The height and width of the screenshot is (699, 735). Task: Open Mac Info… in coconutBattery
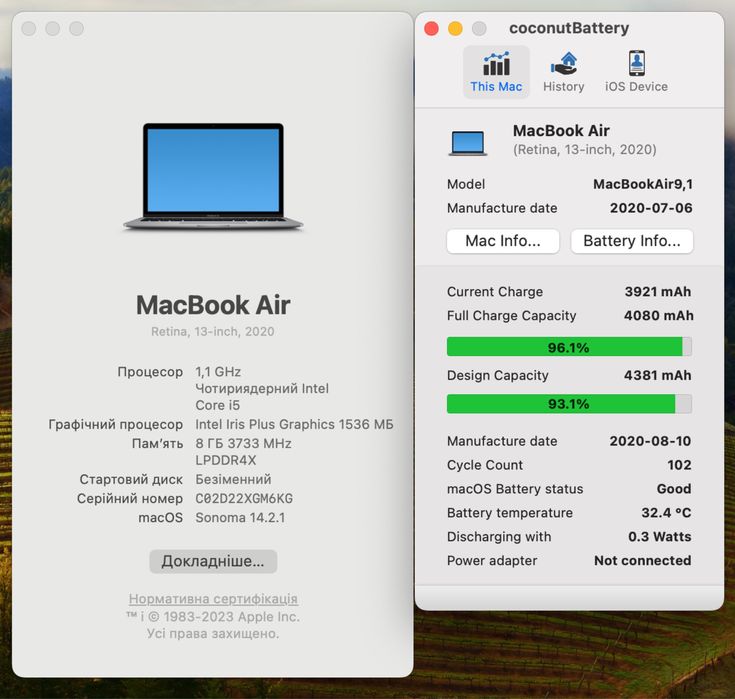point(503,241)
